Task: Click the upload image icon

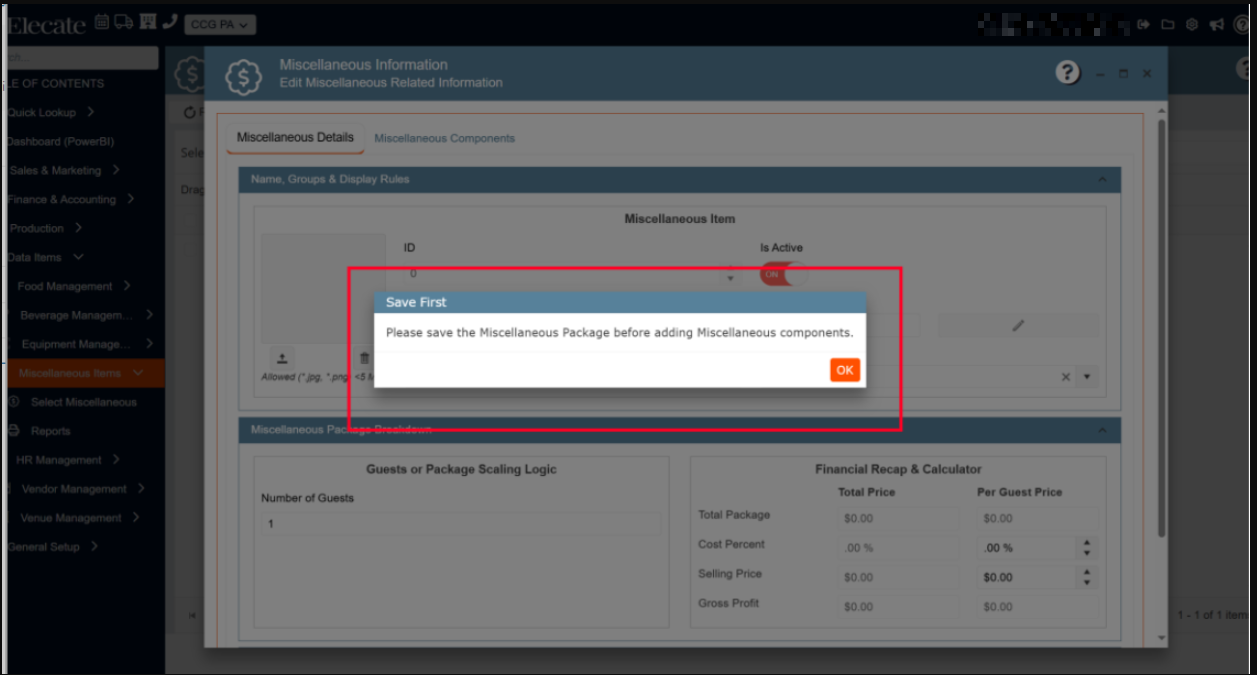Action: point(282,358)
